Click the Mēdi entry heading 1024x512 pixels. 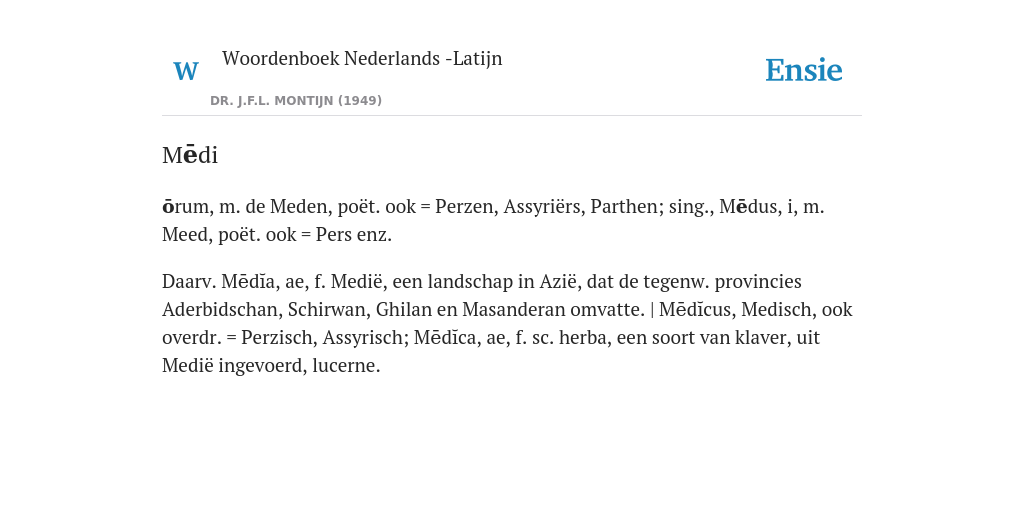pos(190,155)
